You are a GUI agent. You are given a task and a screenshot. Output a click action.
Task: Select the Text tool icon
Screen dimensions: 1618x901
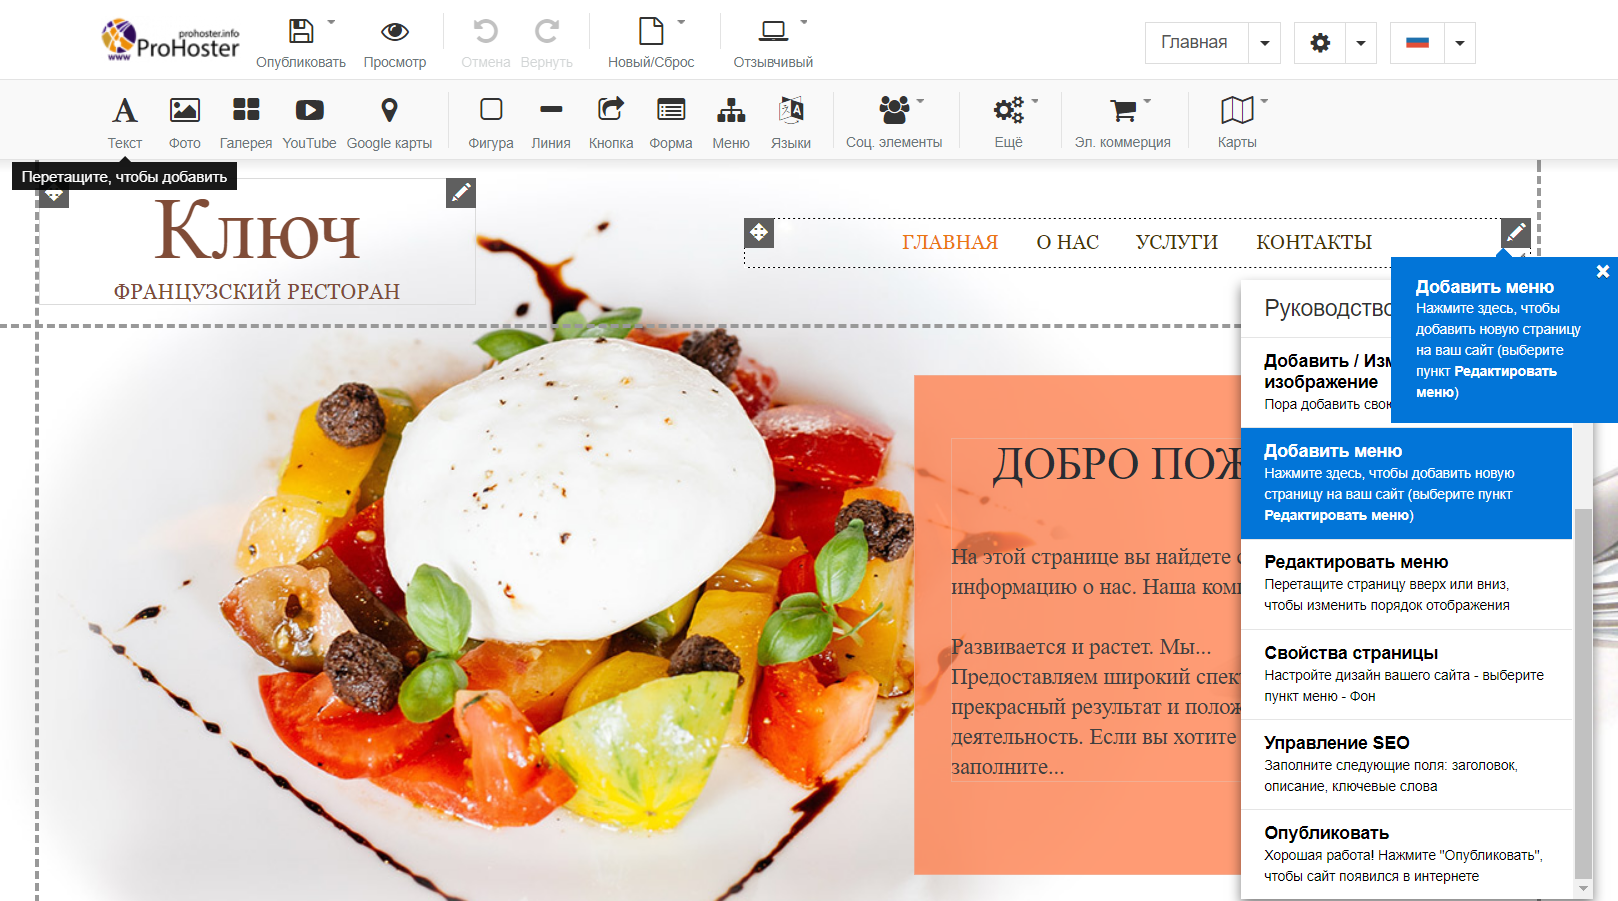coord(124,110)
